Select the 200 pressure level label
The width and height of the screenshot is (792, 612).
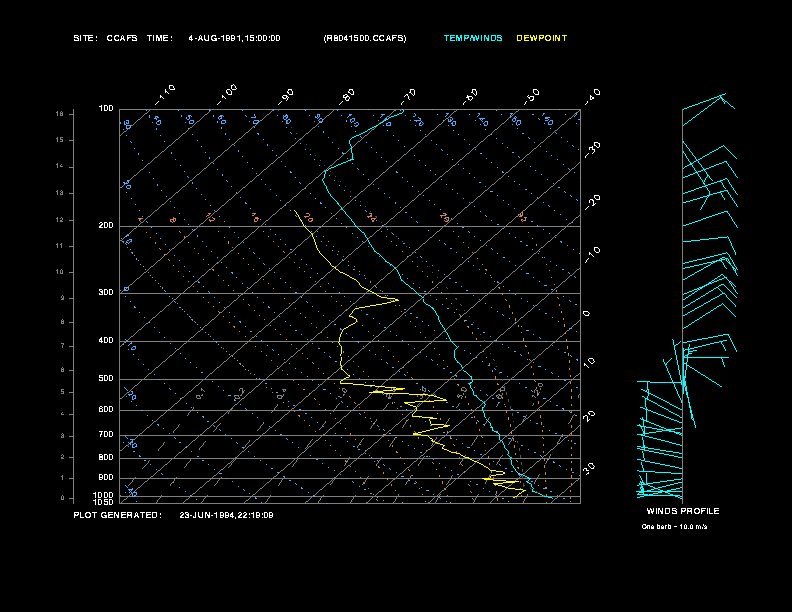(x=106, y=226)
